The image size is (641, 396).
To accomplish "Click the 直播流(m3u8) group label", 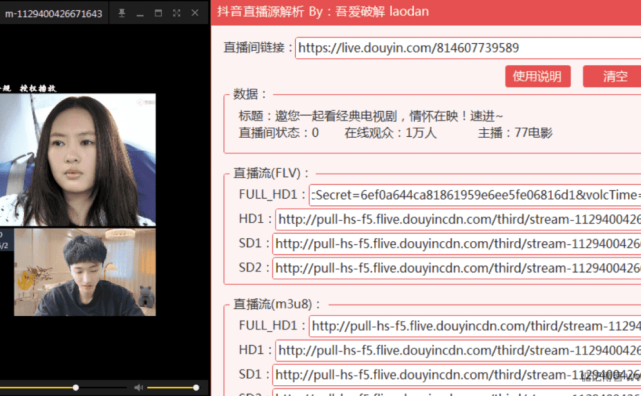I will (x=277, y=304).
